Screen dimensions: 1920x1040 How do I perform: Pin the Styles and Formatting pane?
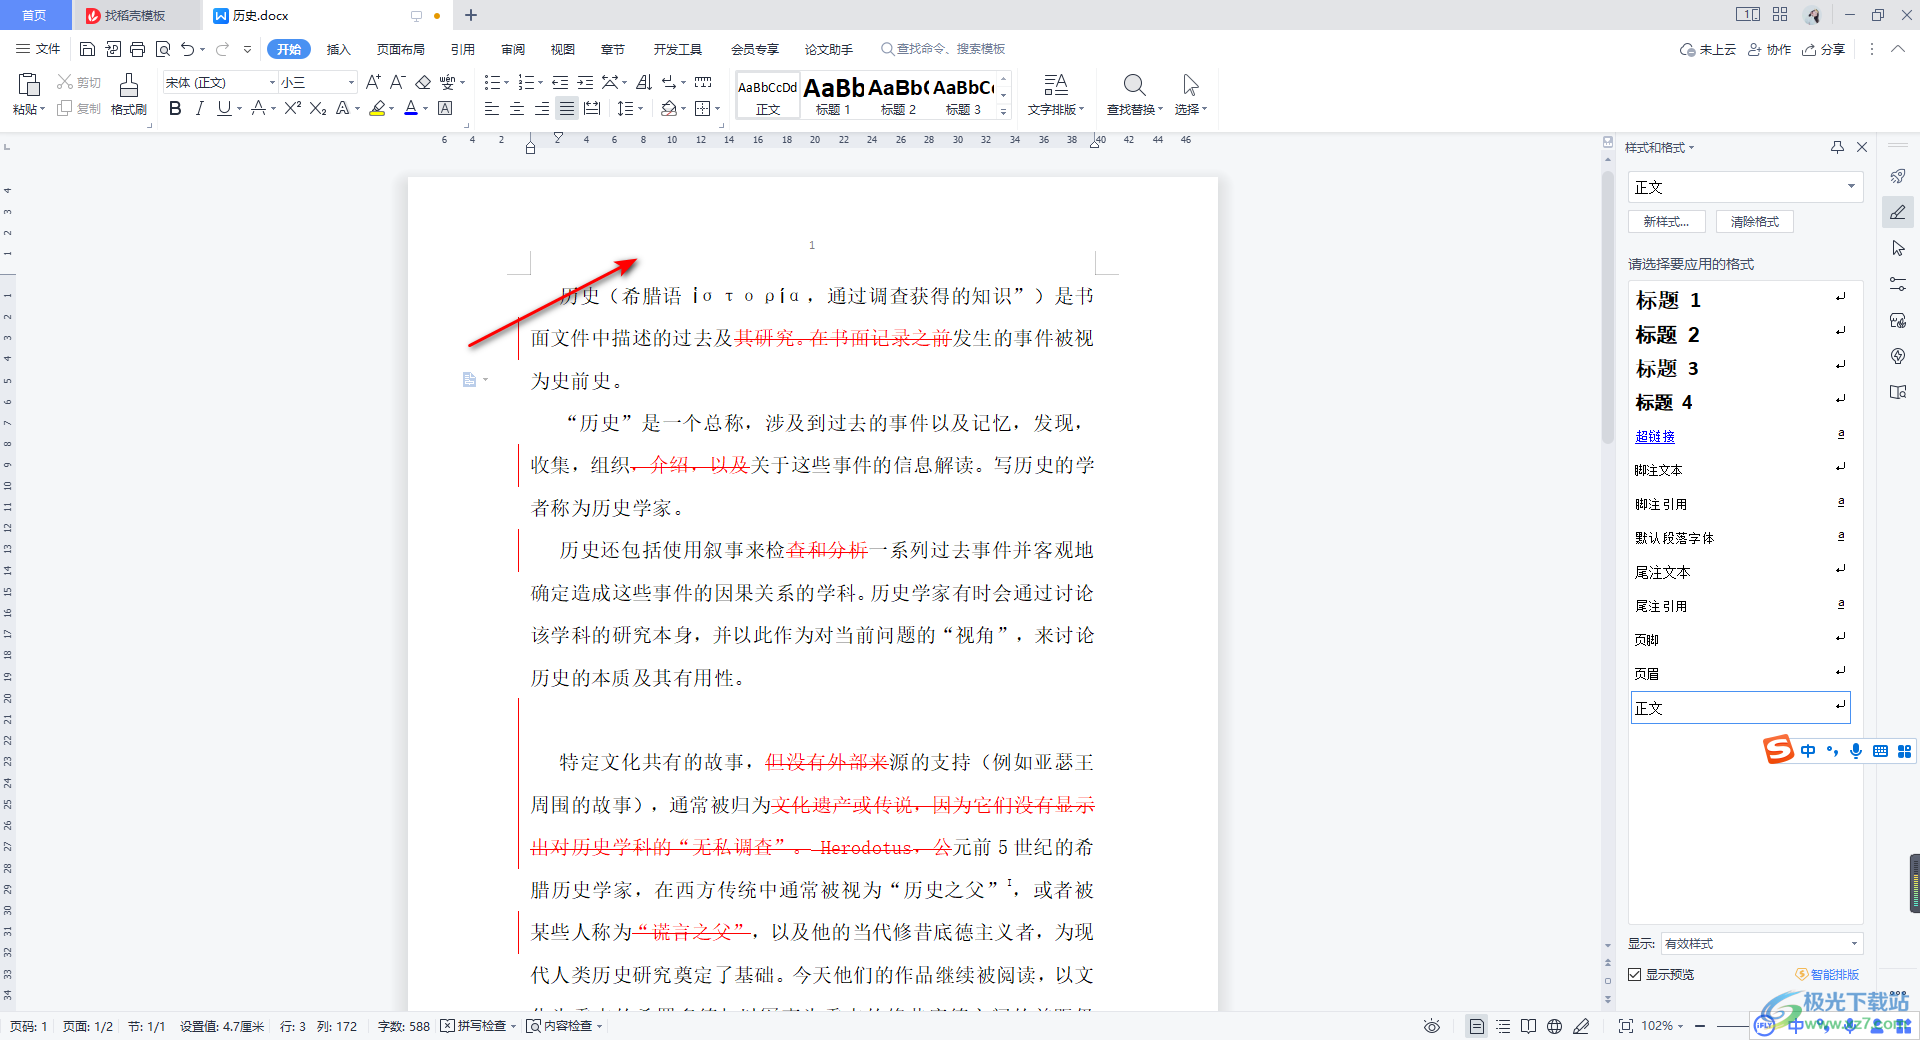(x=1837, y=147)
